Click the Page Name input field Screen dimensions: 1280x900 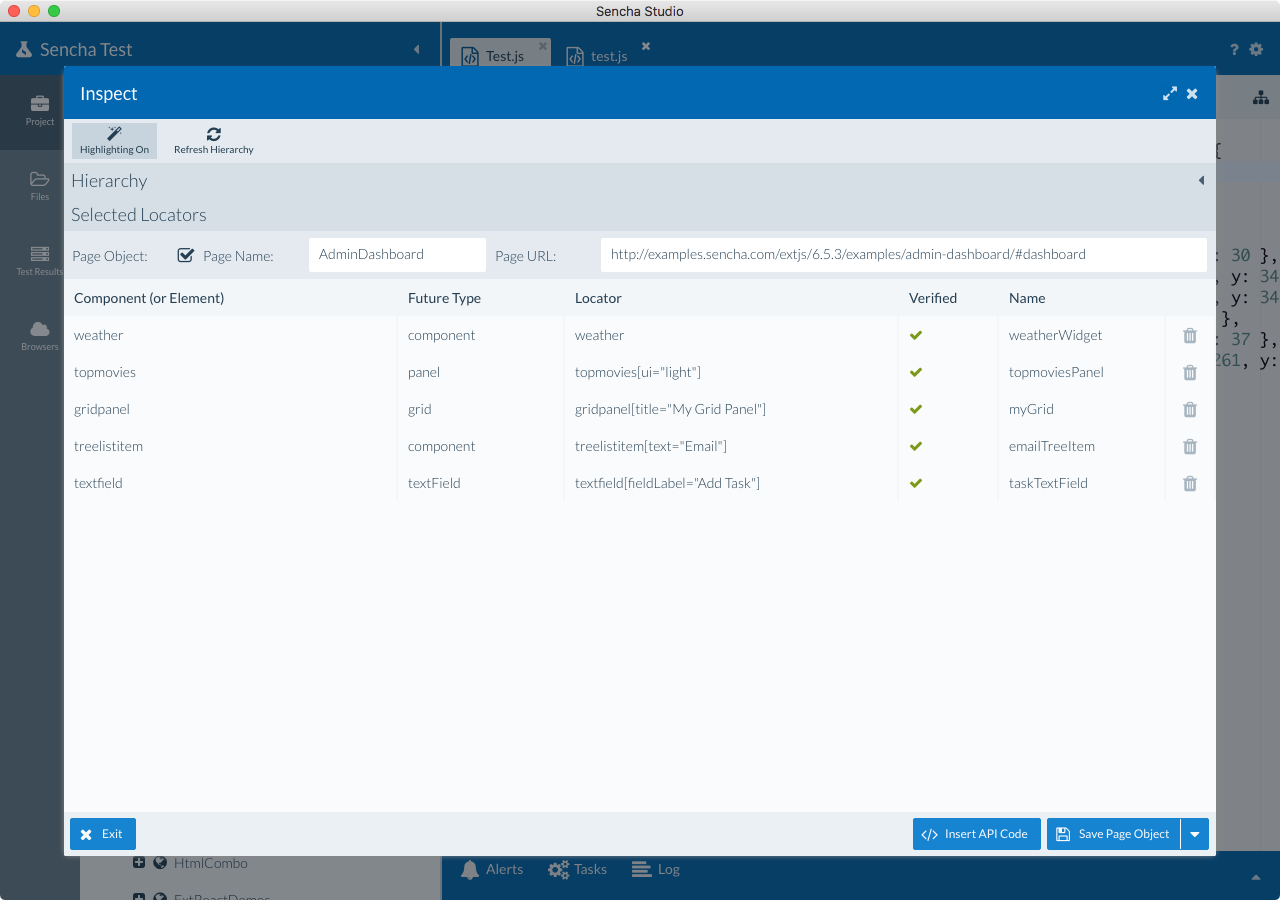(397, 255)
